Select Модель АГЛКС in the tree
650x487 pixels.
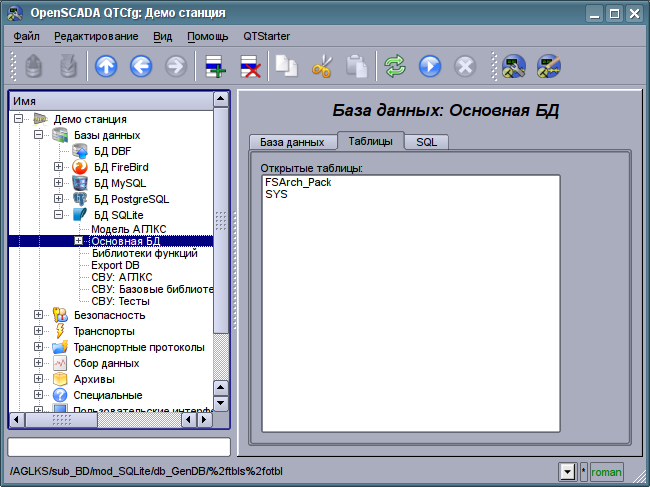coord(129,229)
